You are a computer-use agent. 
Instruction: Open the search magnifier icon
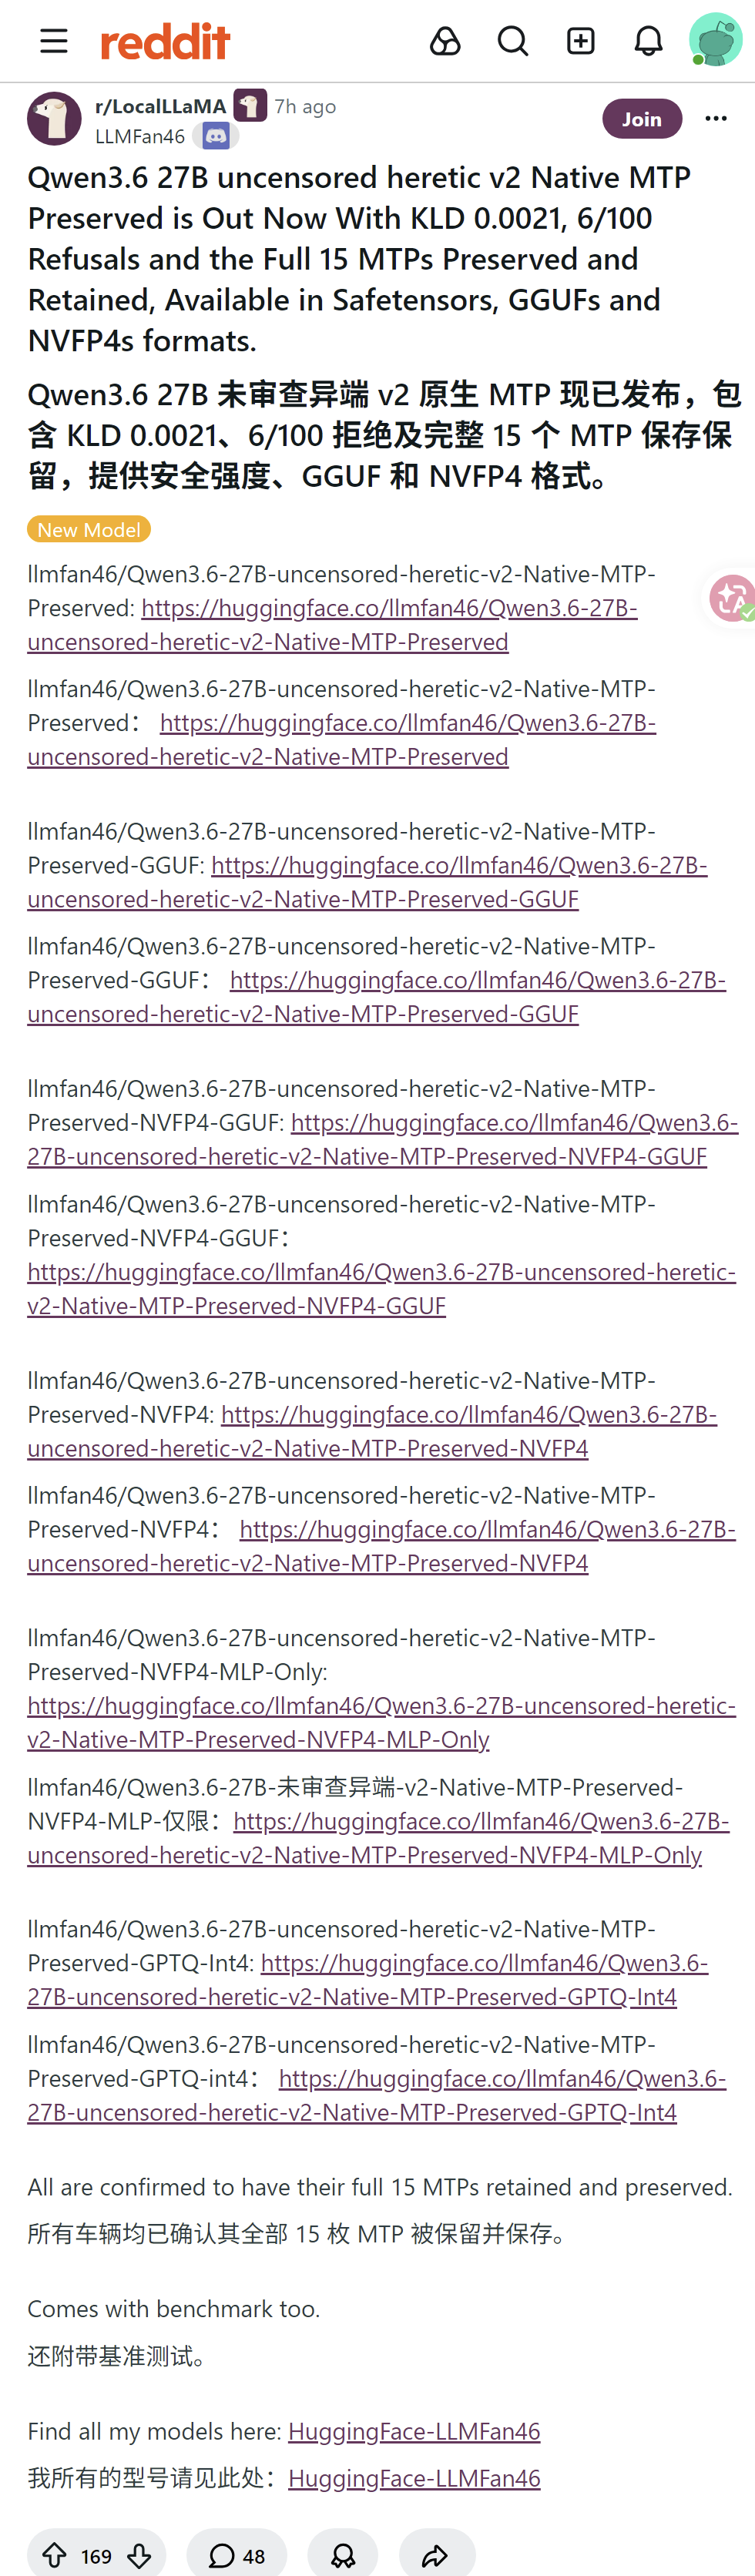[x=513, y=41]
